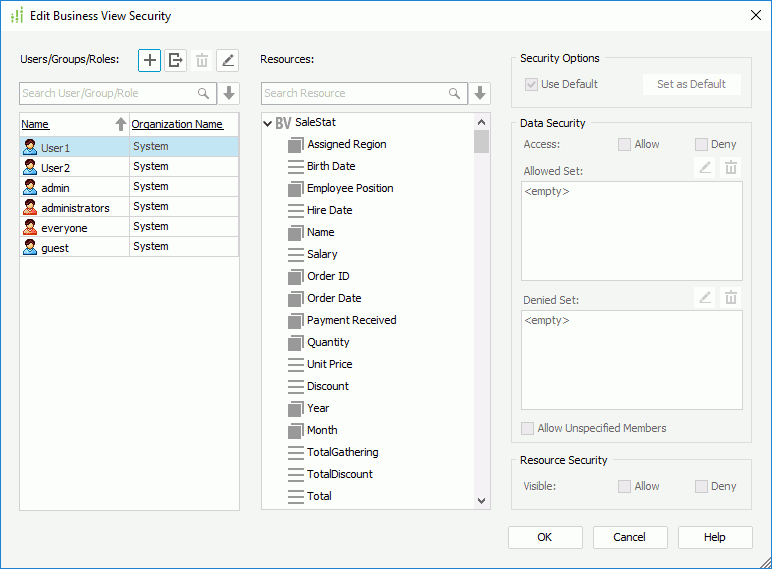
Task: Click the sort arrow in Name column header
Action: click(121, 125)
